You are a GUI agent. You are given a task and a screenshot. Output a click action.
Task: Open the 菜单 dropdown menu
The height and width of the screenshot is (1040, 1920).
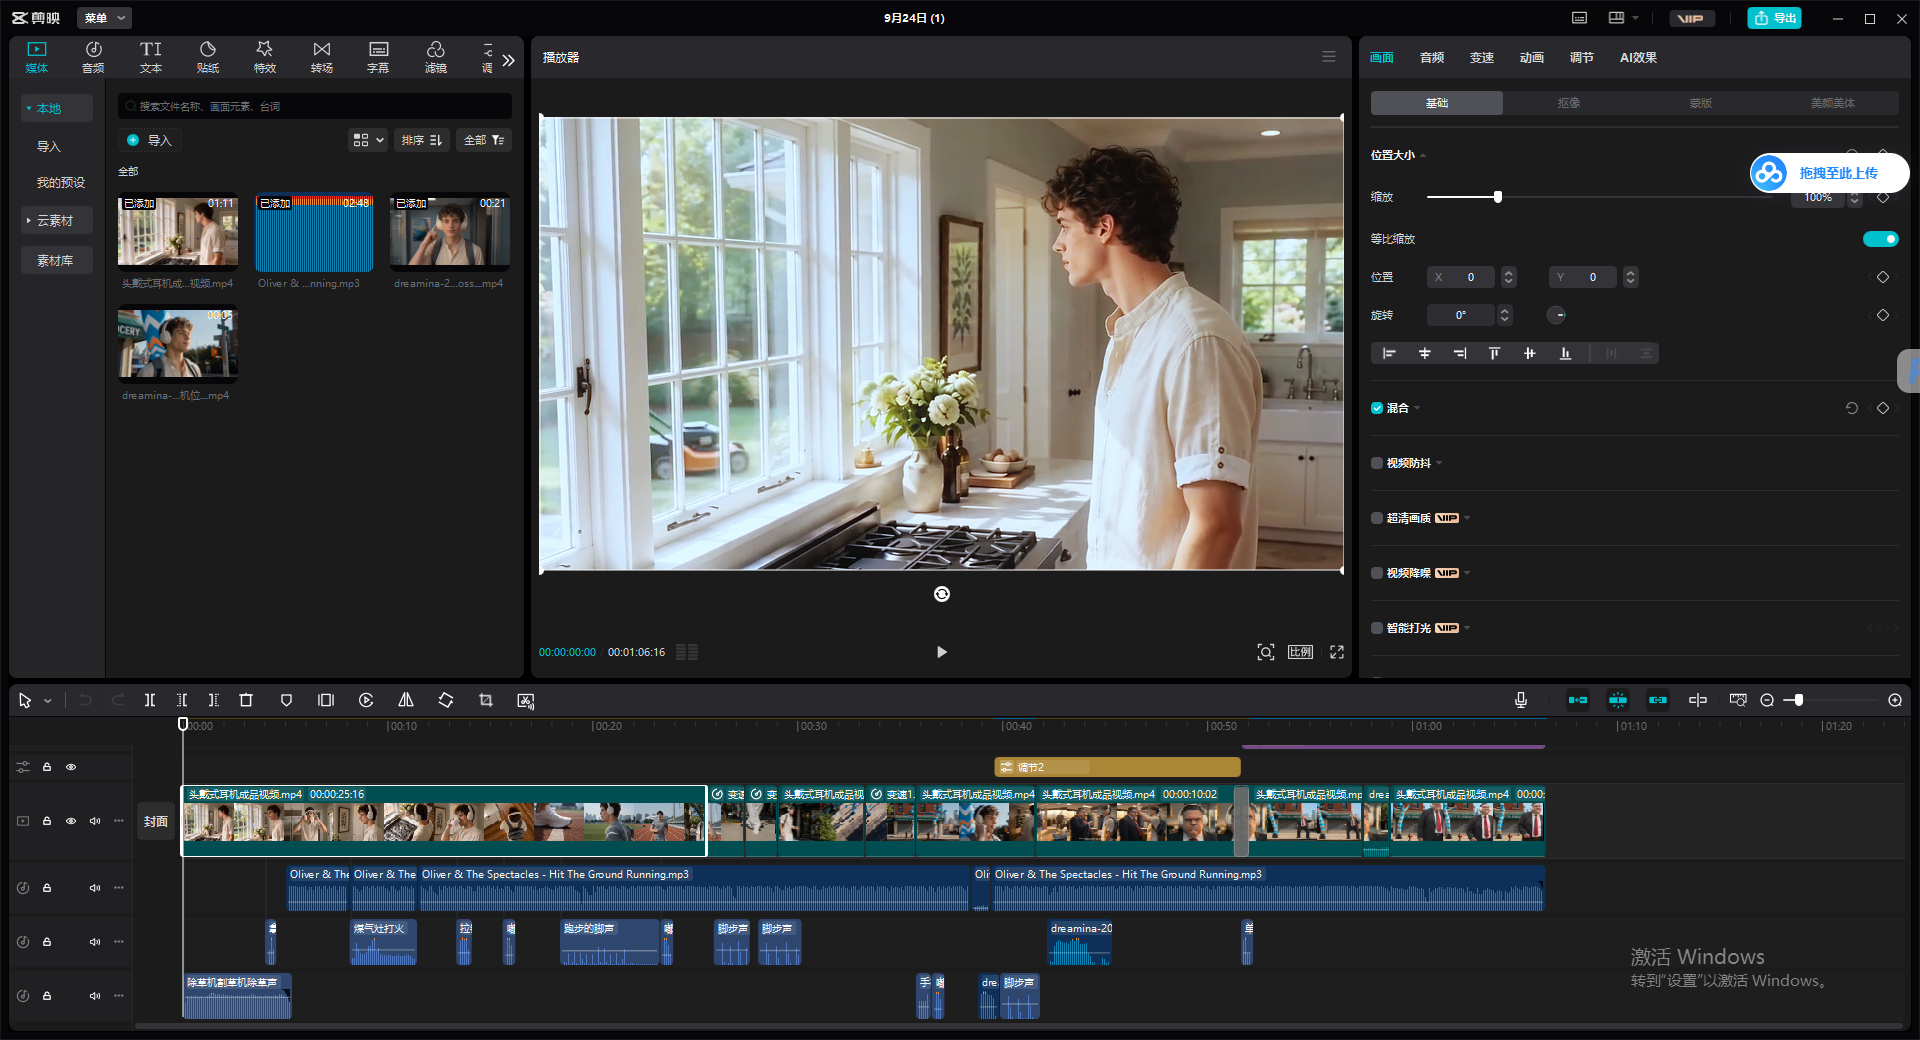click(x=104, y=18)
